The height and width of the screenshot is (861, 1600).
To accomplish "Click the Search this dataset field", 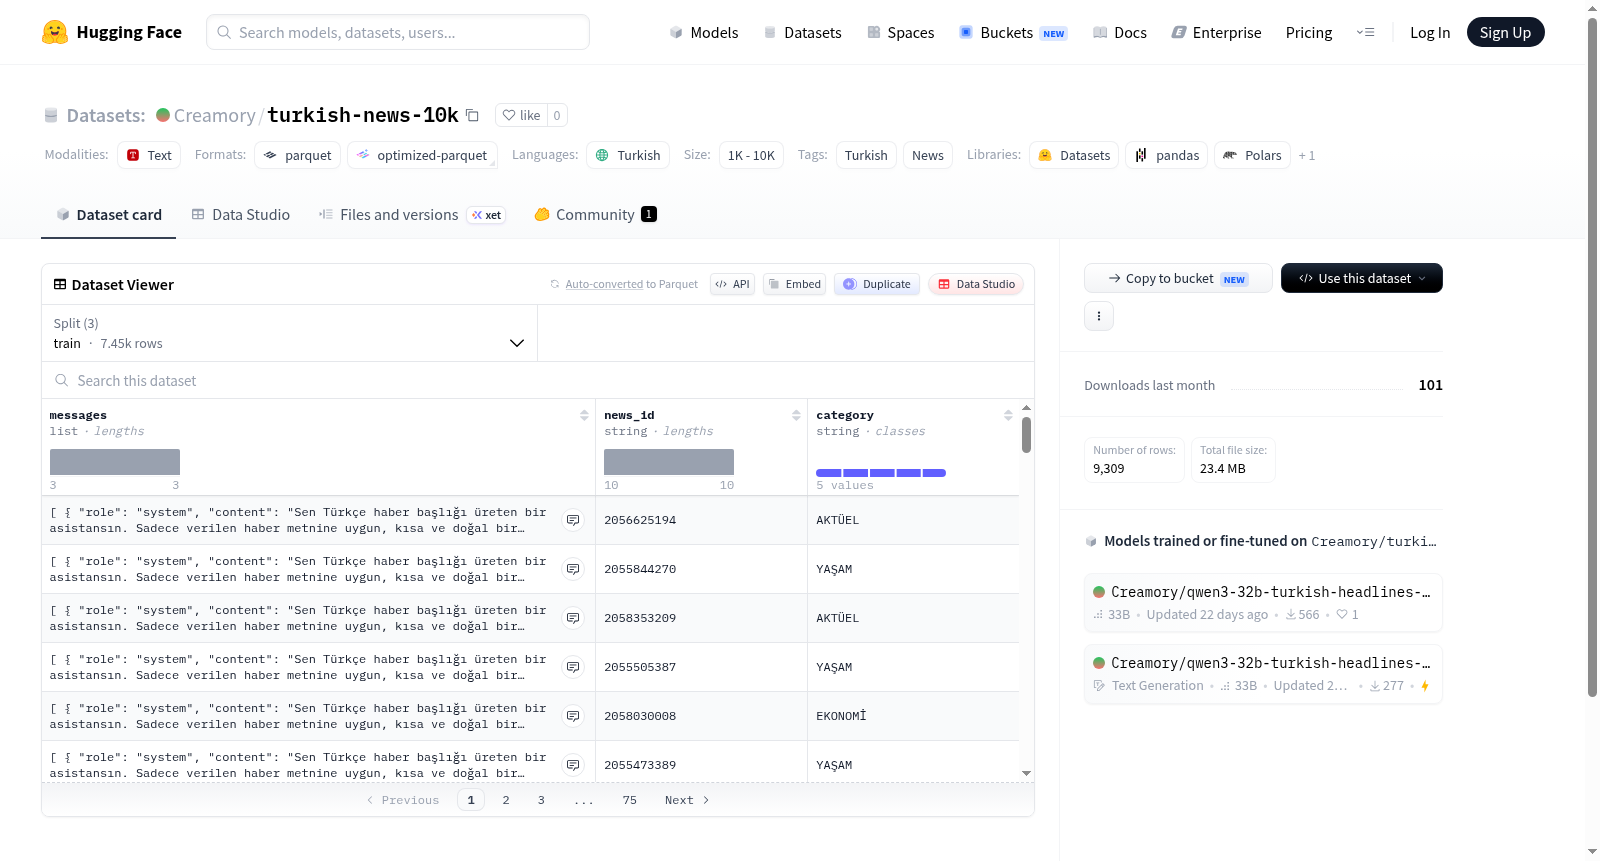I will 538,381.
